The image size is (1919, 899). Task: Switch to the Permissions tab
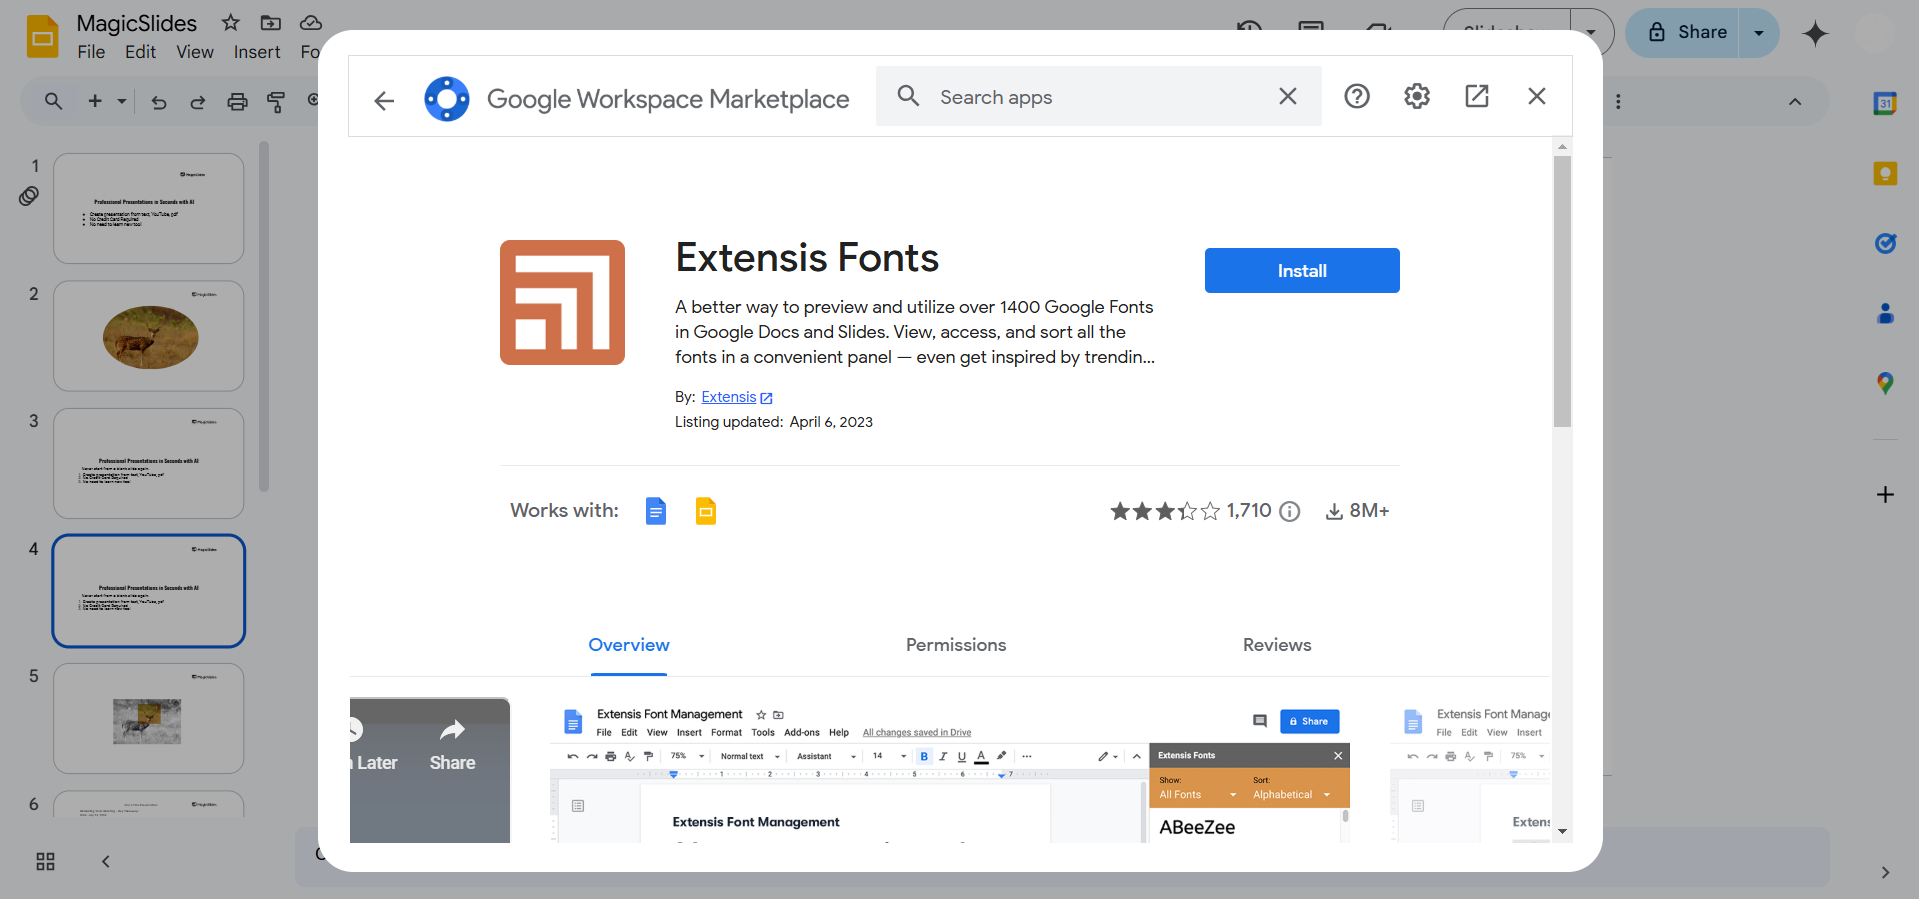pyautogui.click(x=955, y=645)
